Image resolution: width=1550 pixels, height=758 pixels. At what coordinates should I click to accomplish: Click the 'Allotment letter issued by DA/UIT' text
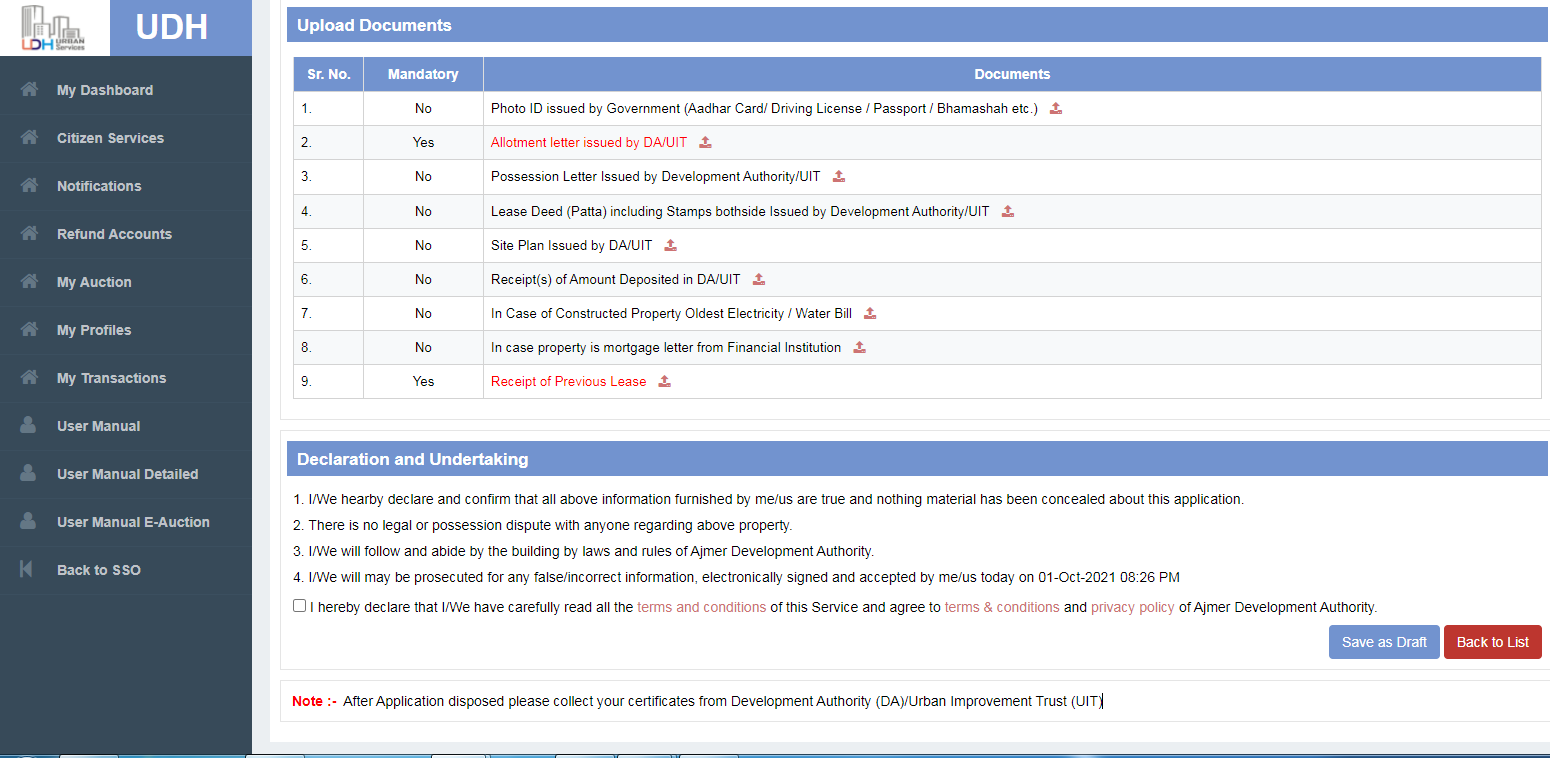[589, 142]
